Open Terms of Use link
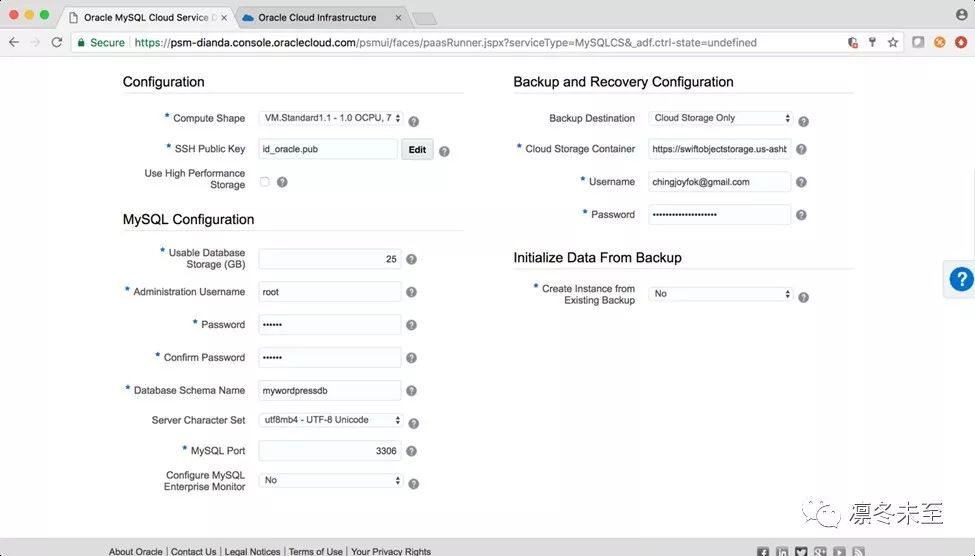 pyautogui.click(x=315, y=552)
